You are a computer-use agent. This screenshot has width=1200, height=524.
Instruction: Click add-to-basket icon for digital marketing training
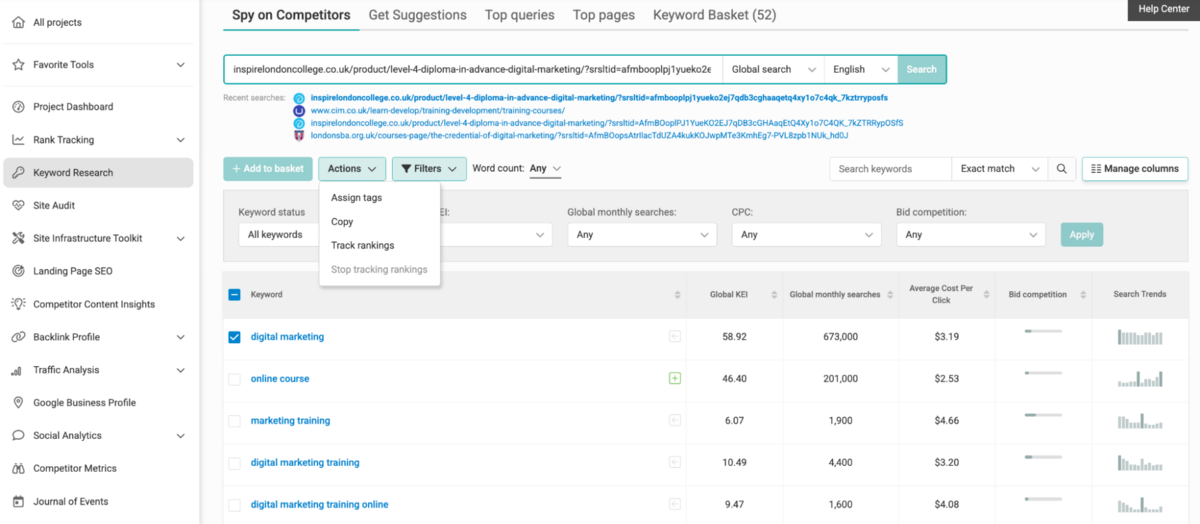(x=675, y=463)
